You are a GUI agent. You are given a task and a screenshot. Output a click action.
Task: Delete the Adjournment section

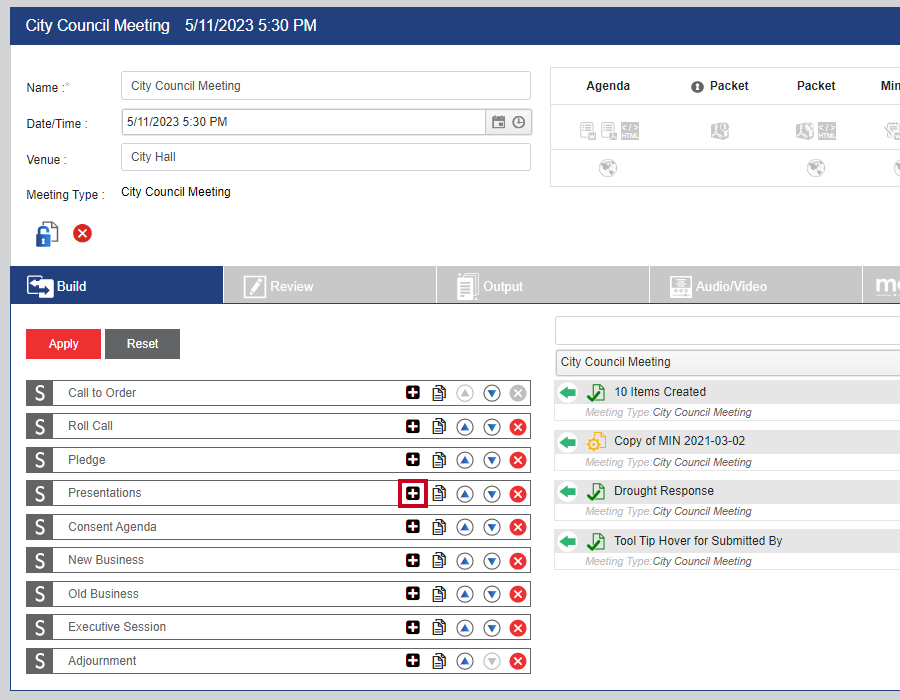coord(518,661)
